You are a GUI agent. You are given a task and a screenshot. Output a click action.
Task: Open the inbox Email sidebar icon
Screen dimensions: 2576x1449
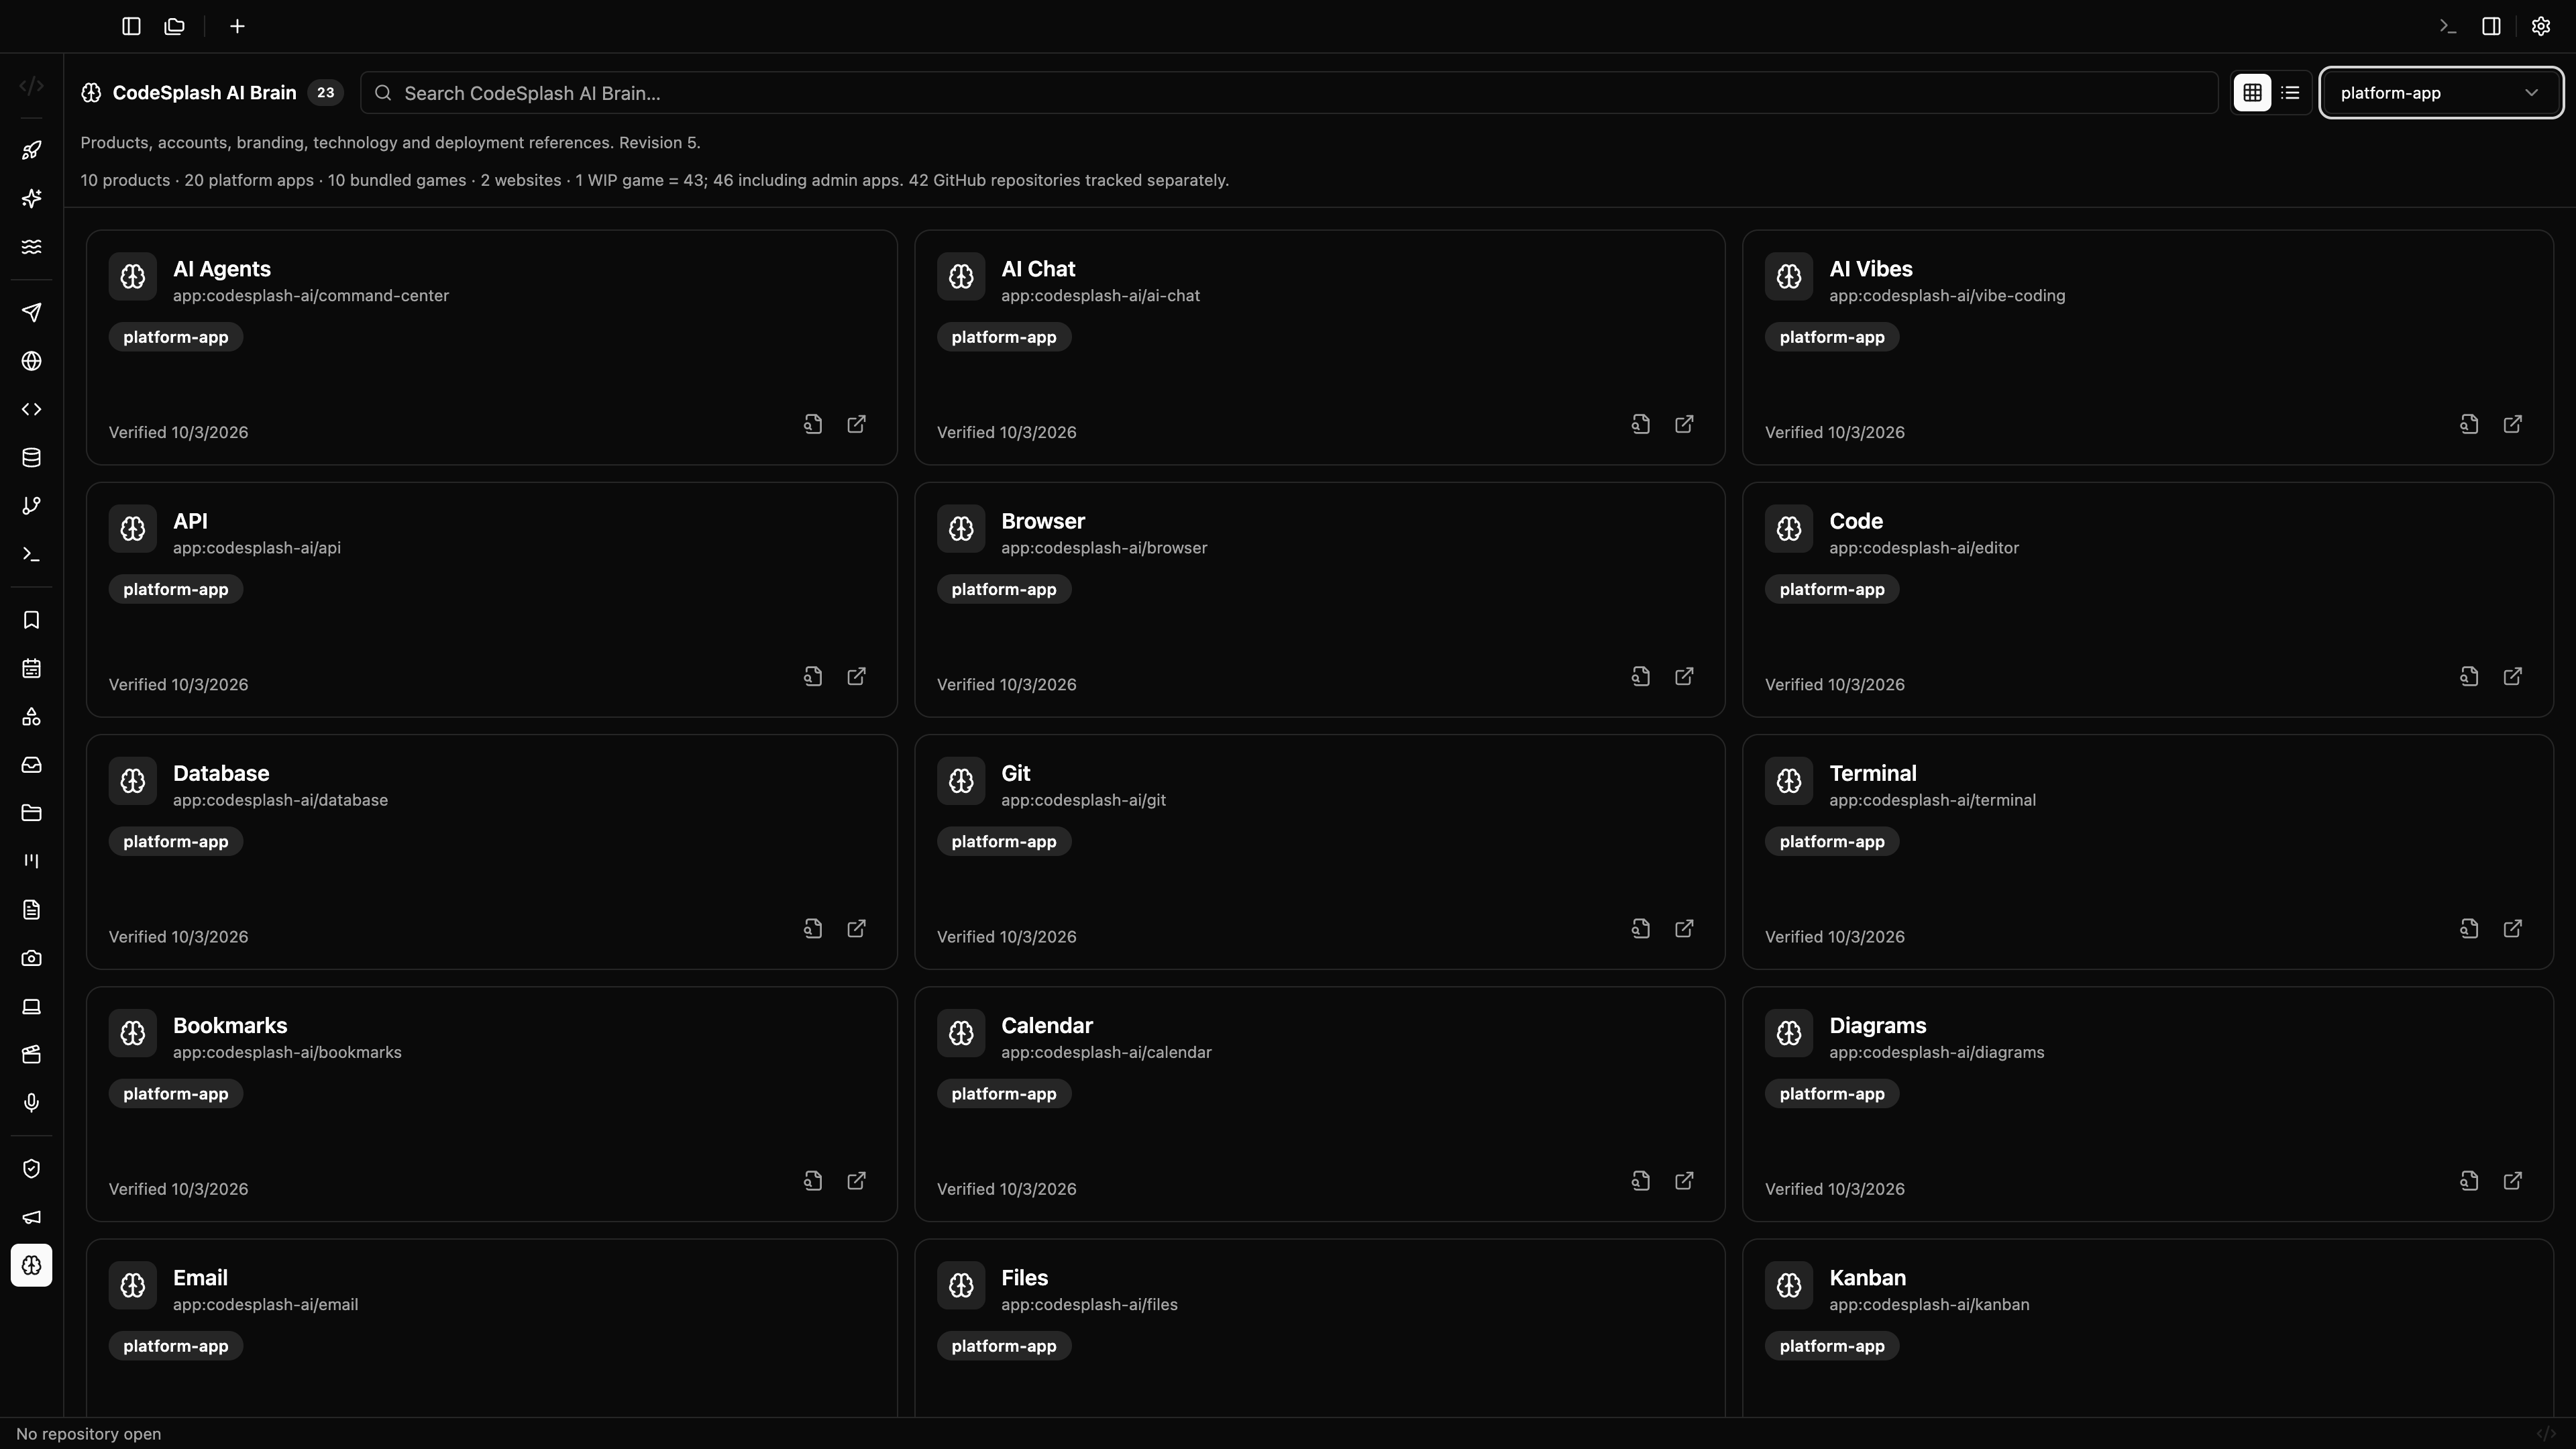[x=31, y=765]
